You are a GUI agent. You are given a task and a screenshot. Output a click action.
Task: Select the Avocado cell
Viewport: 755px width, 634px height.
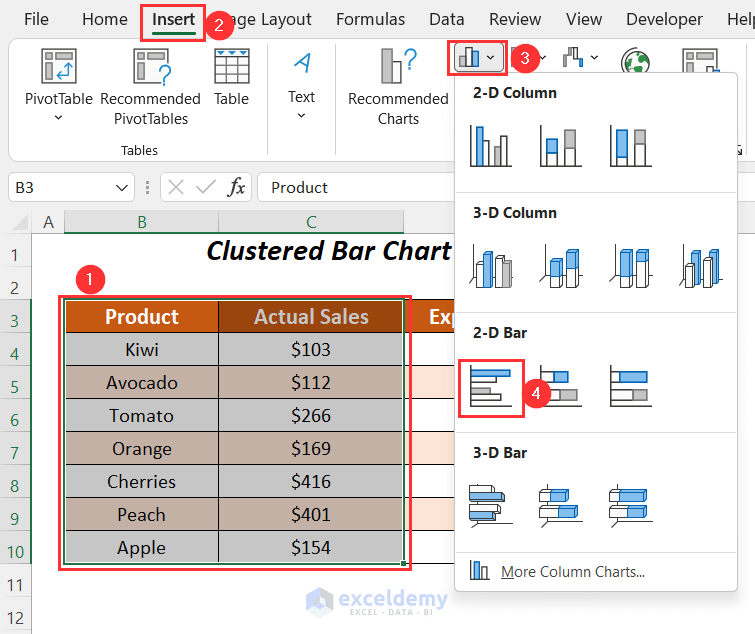coord(142,382)
